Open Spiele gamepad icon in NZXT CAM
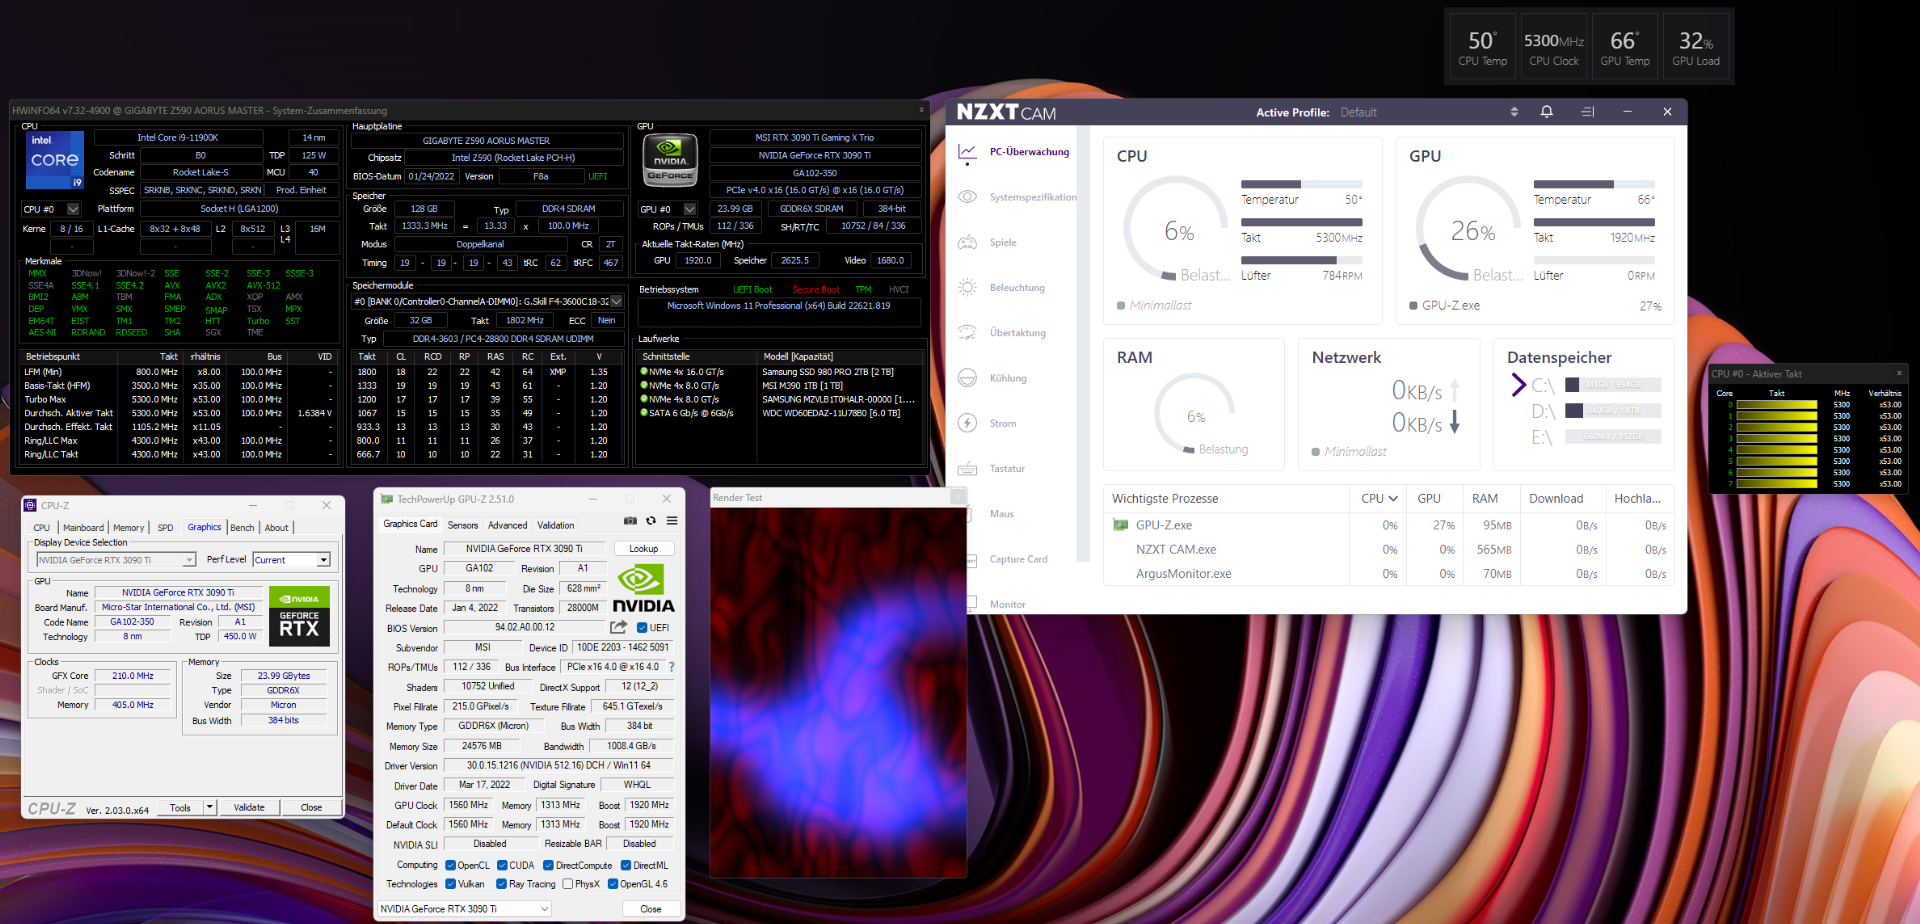The image size is (1920, 924). 967,242
